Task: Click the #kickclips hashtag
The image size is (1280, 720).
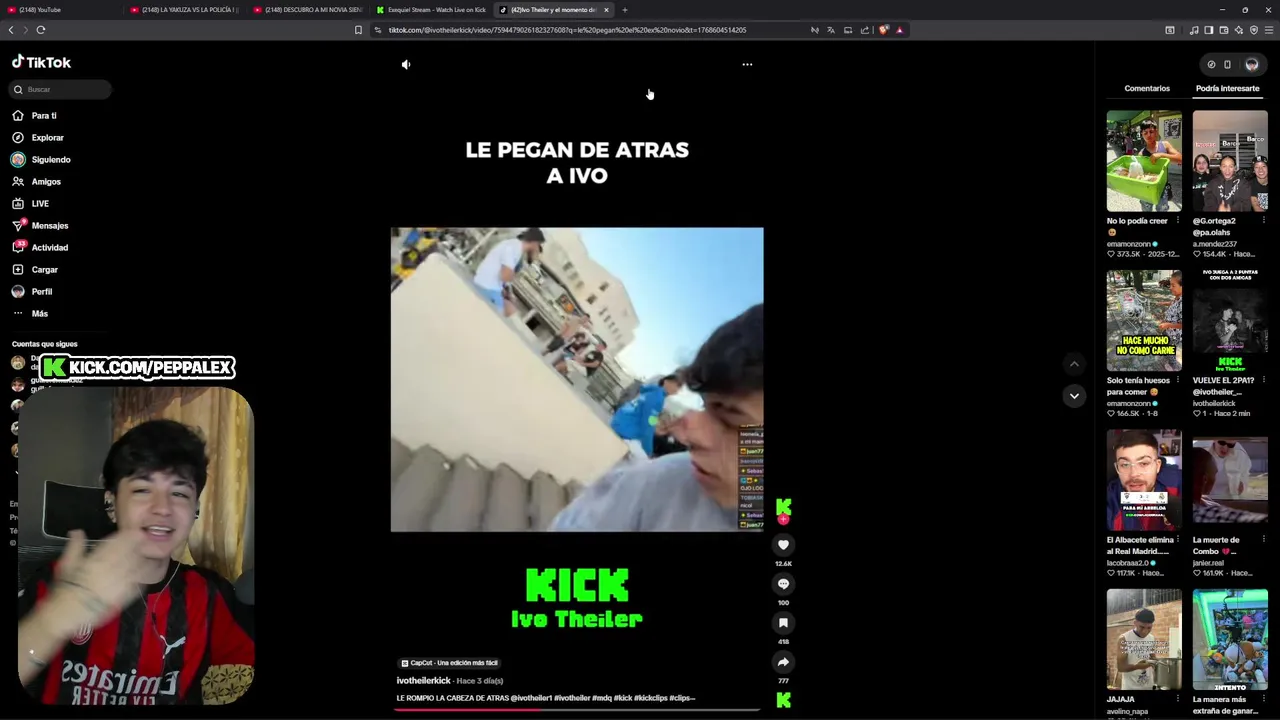Action: [x=652, y=698]
